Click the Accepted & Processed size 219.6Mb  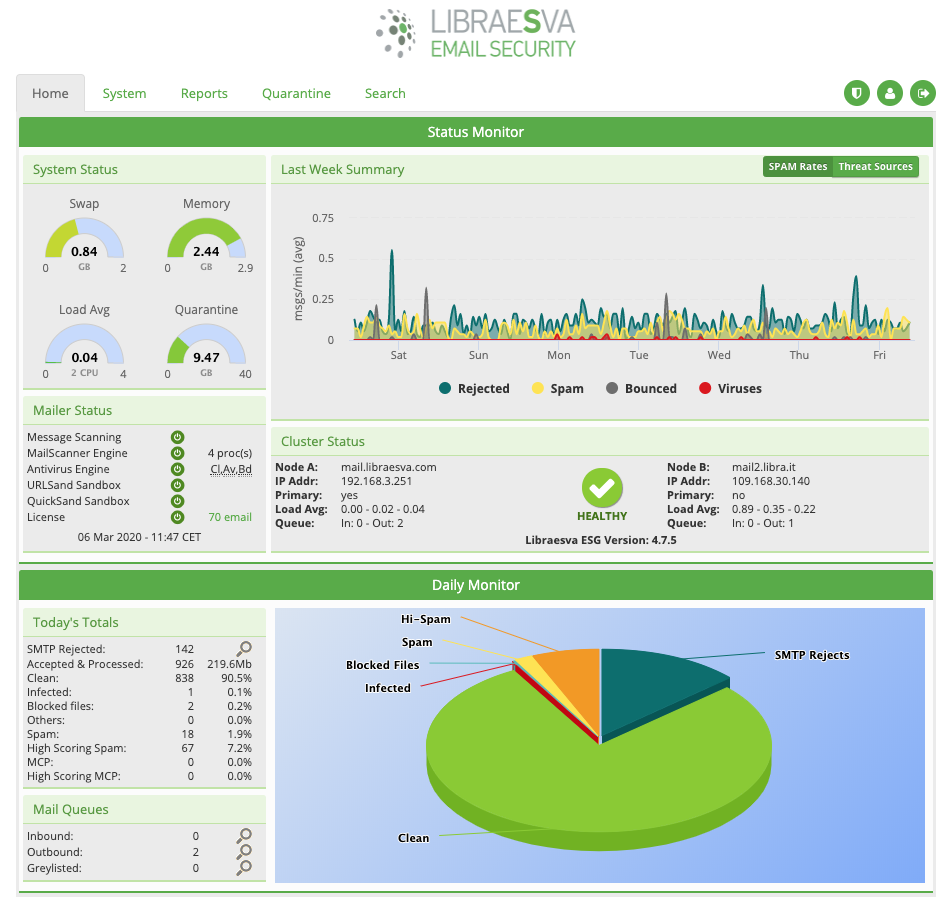click(230, 664)
